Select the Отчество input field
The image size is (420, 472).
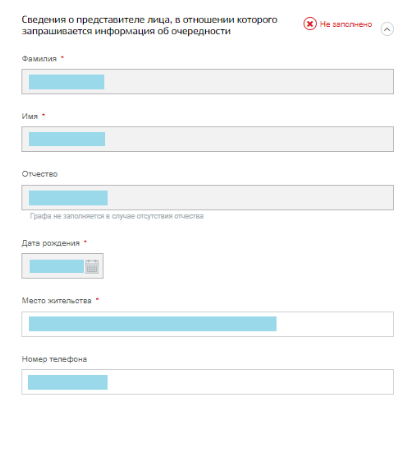tap(207, 198)
